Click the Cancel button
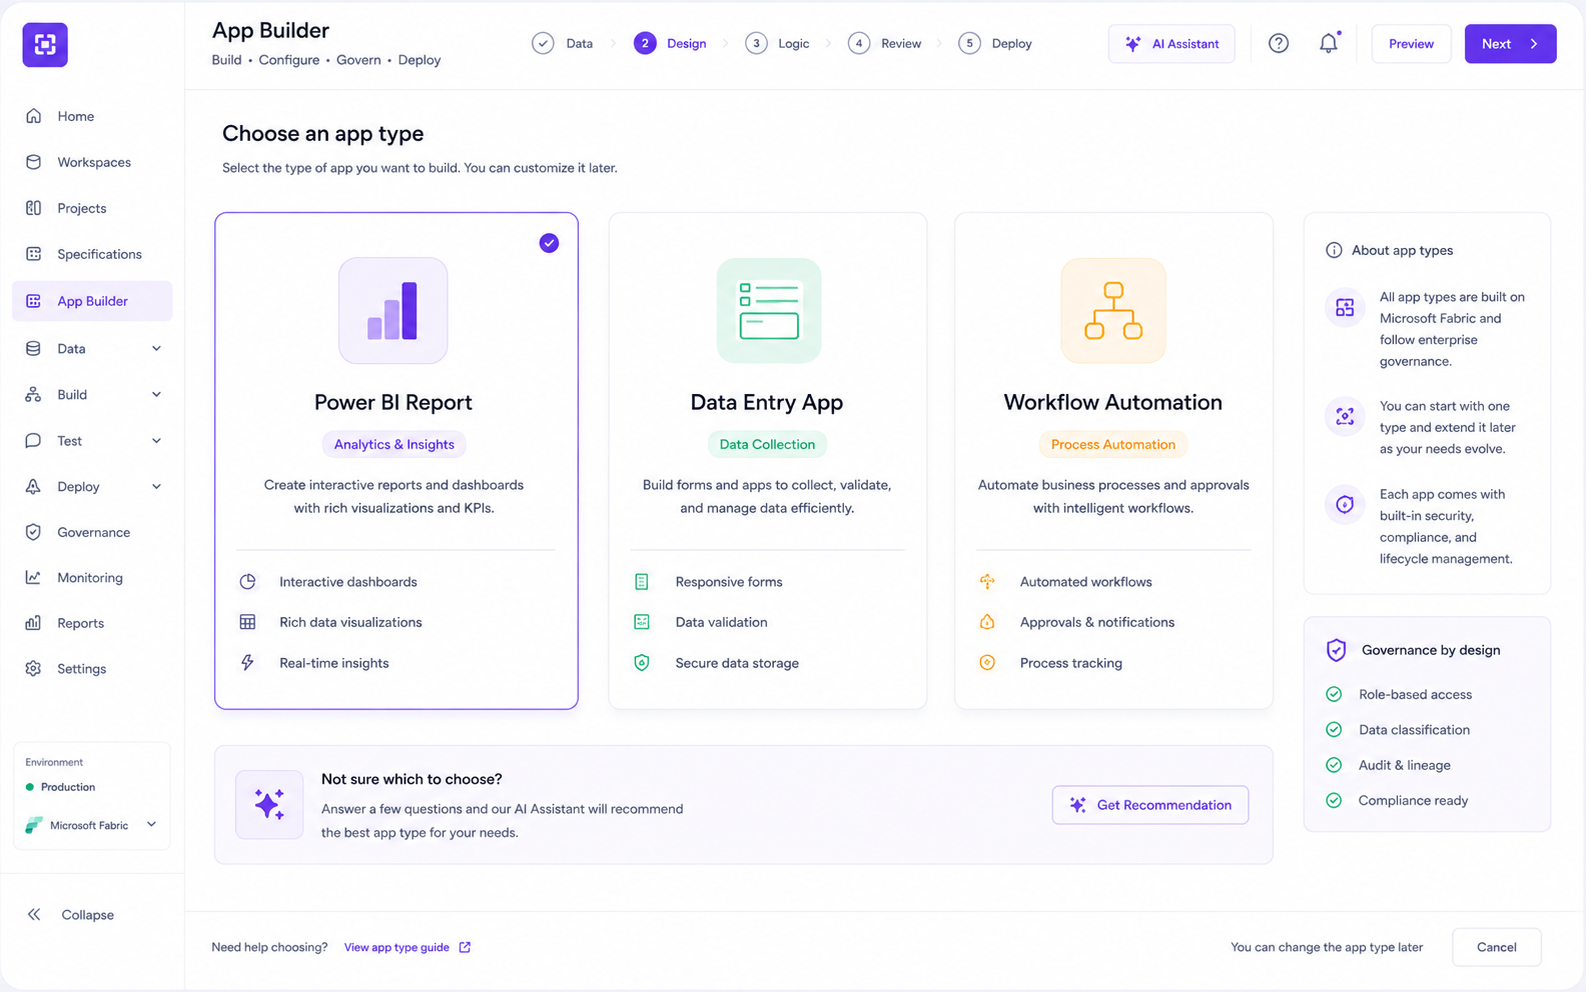This screenshot has width=1586, height=992. 1496,947
